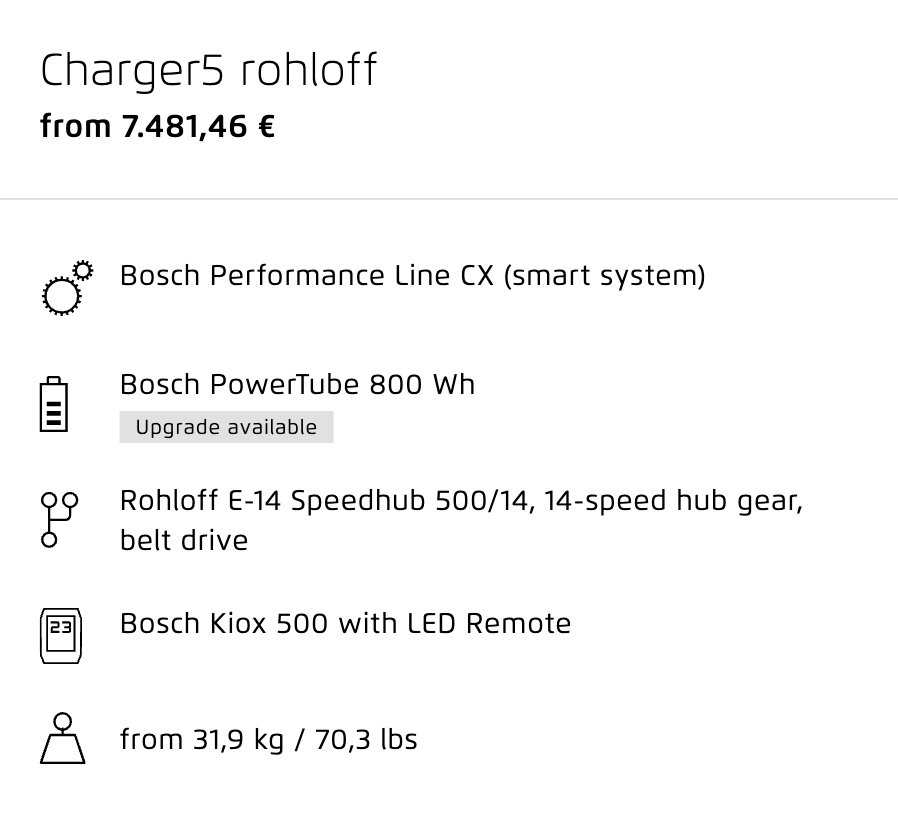
Task: Select "Bosch Kiox 500 with LED Remote"
Action: [x=345, y=623]
